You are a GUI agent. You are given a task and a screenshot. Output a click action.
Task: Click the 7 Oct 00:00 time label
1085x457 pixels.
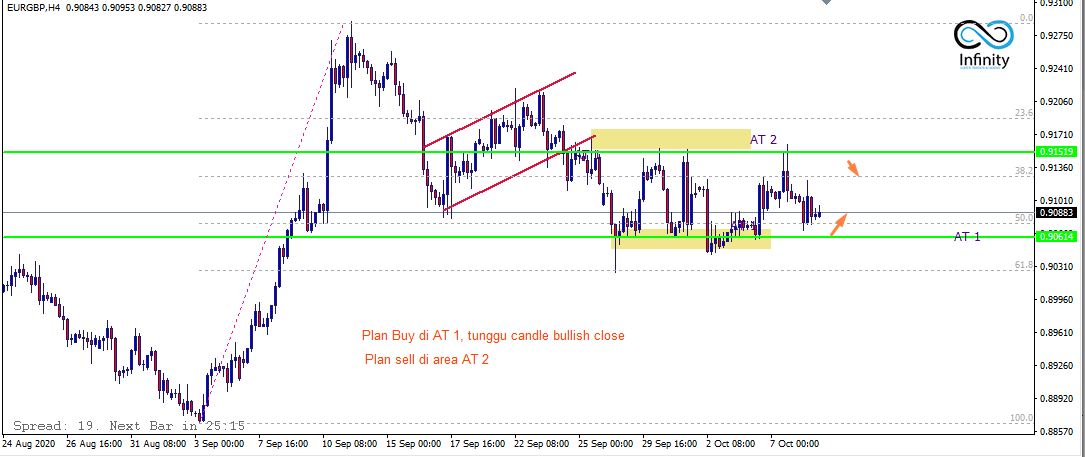click(796, 442)
